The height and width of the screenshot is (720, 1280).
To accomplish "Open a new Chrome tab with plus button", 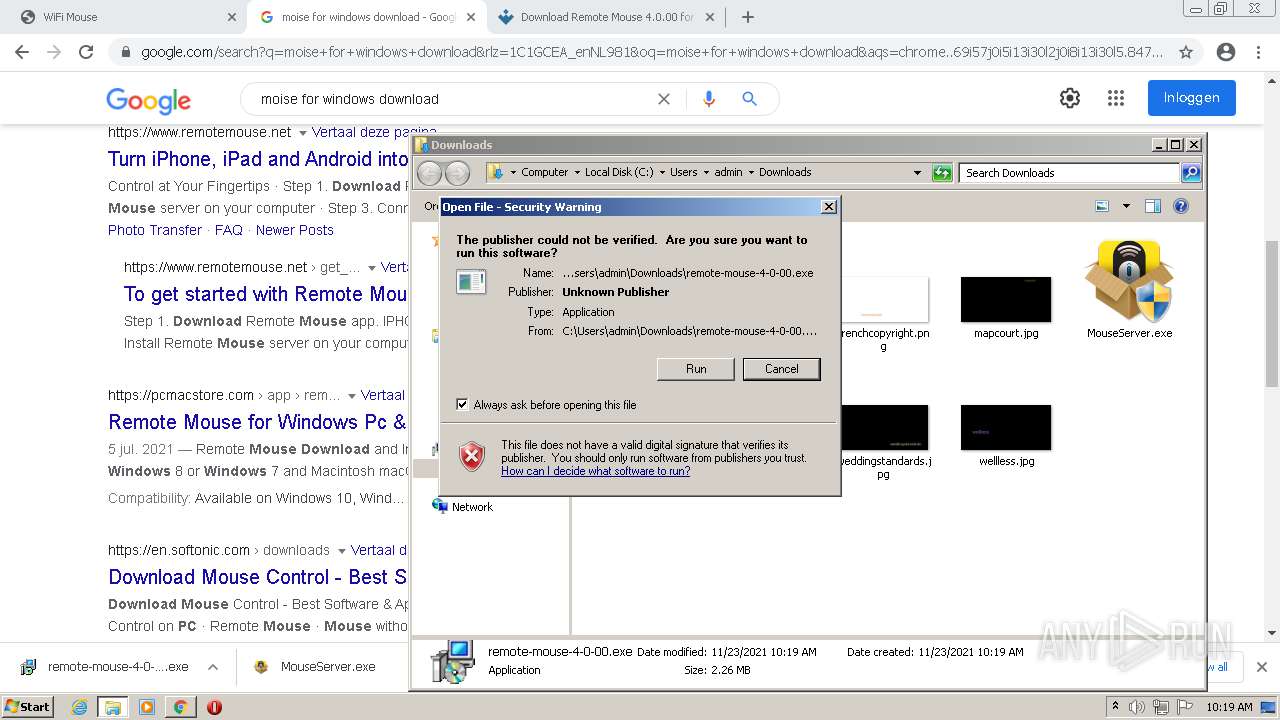I will [747, 17].
